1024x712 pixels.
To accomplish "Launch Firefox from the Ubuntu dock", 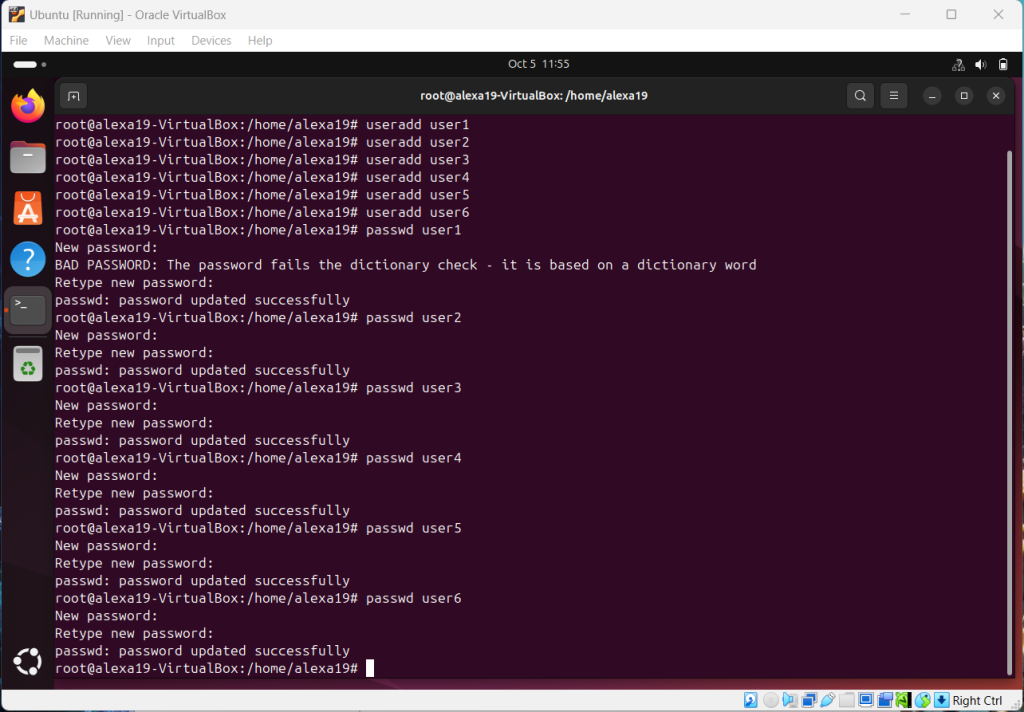I will (x=28, y=106).
